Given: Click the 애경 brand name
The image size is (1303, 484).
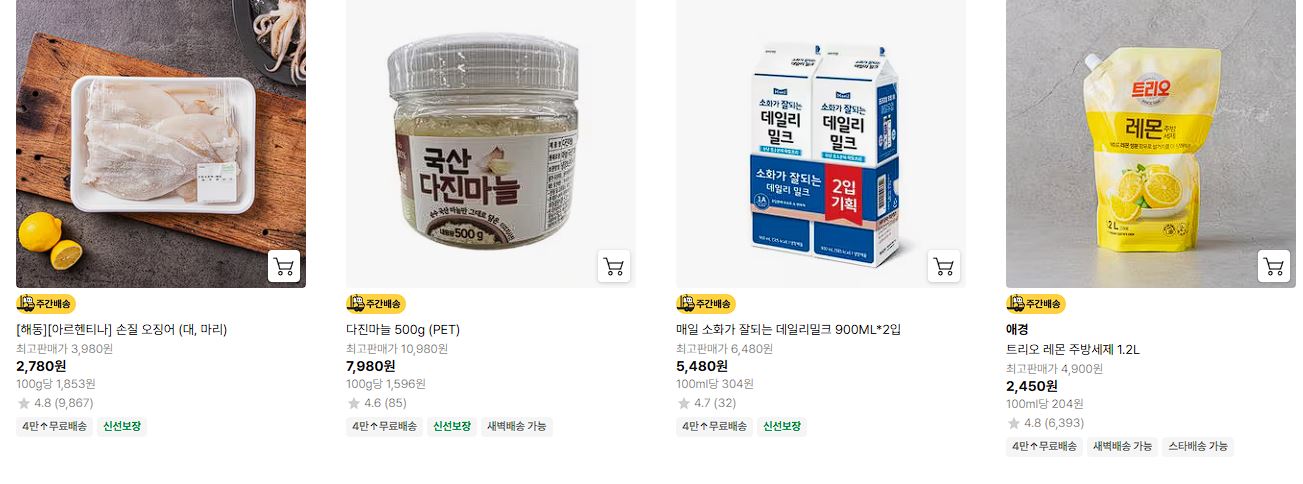Looking at the screenshot, I should click(1017, 329).
